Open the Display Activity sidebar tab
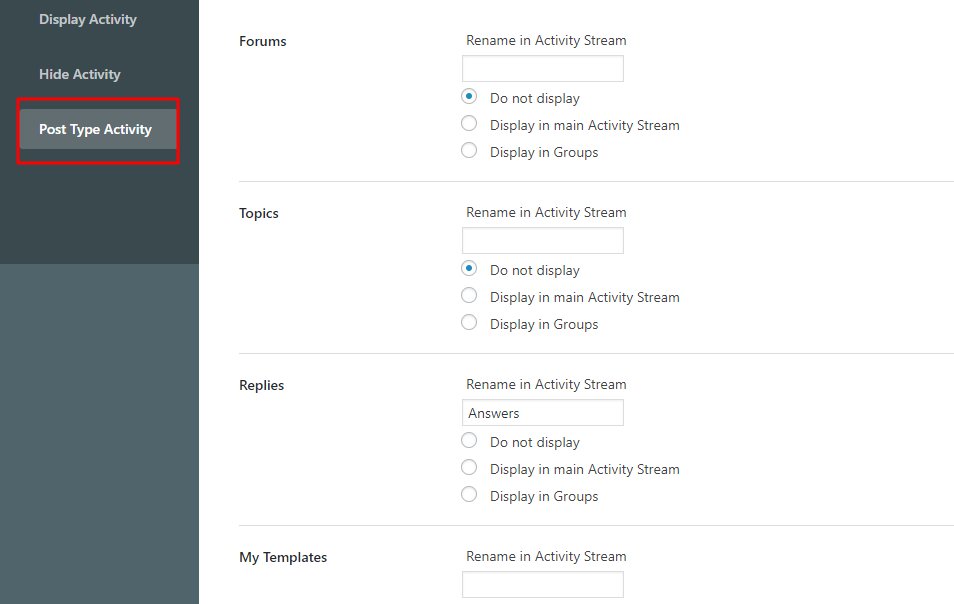954x604 pixels. 88,19
